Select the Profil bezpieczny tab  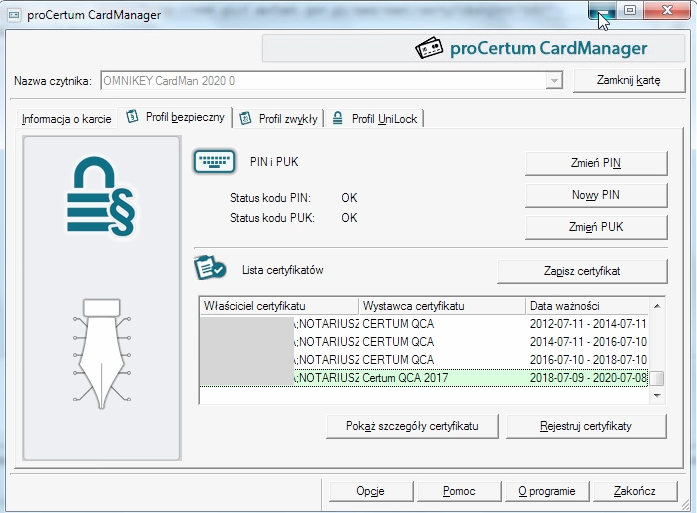175,117
